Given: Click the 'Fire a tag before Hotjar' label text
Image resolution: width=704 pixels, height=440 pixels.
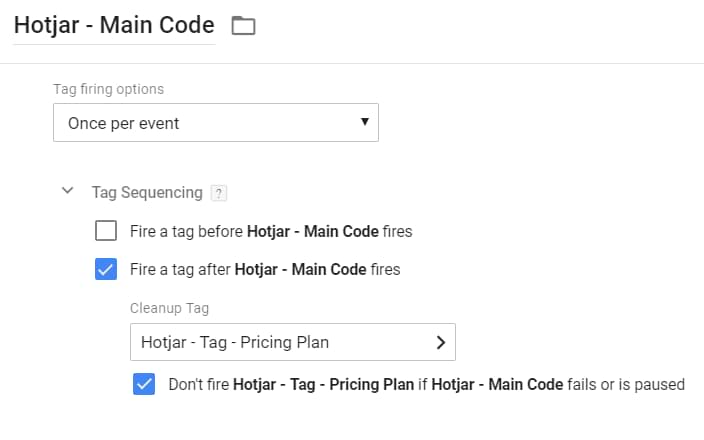Looking at the screenshot, I should pos(271,231).
